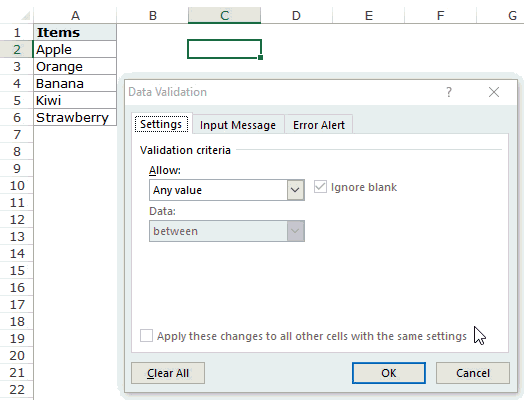Click the Cancel button
This screenshot has height=400, width=524.
tap(473, 373)
